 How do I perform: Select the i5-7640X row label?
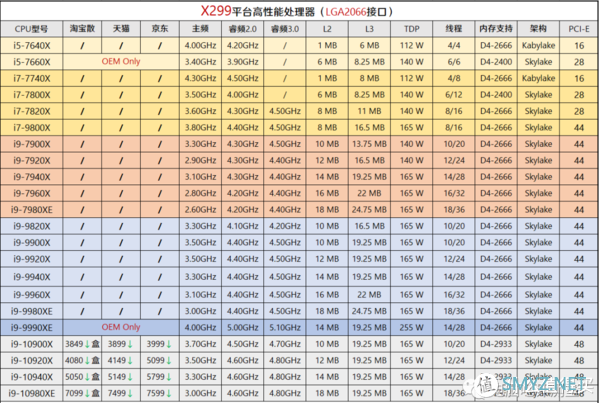(x=32, y=45)
